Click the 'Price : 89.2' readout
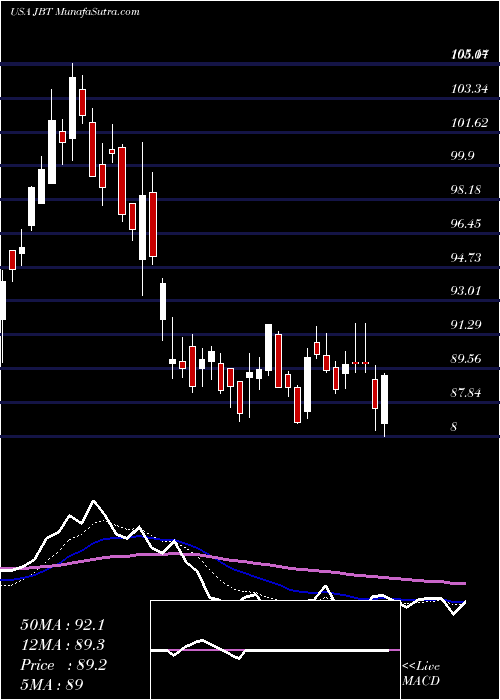The image size is (500, 700). click(63, 665)
